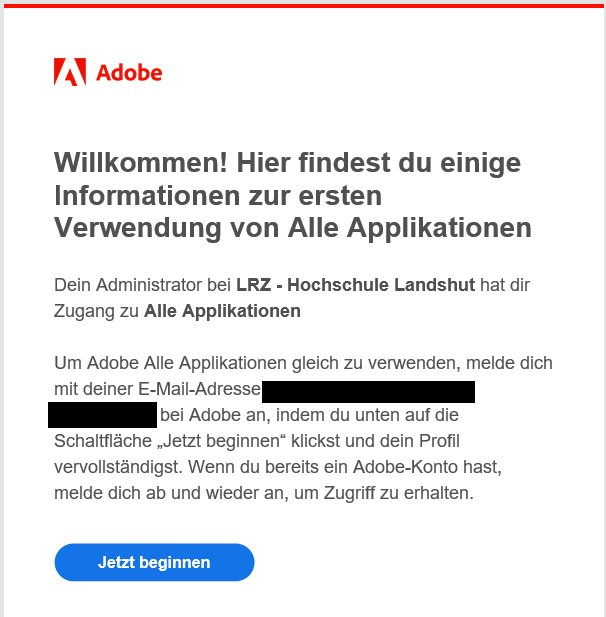Select bold text LRZ - Hochschule Landshut
606x617 pixels.
click(x=355, y=285)
